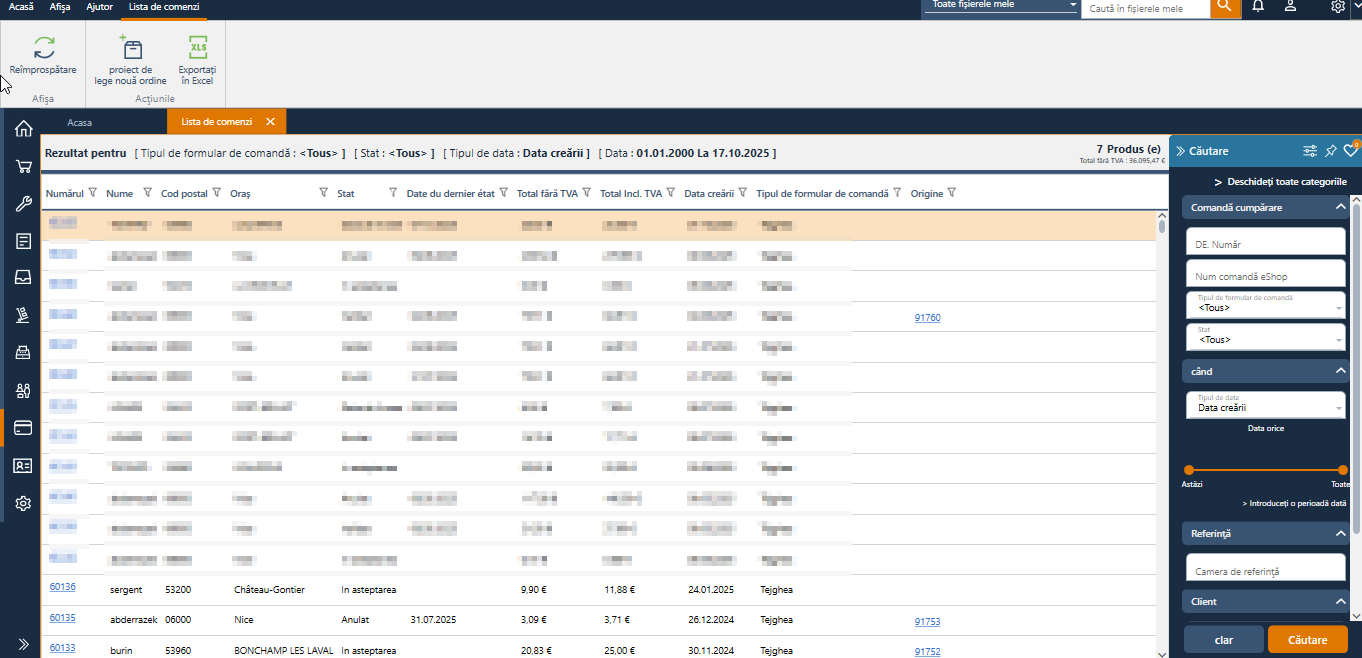Filter the Total fără TVA column
The height and width of the screenshot is (658, 1362).
coord(587,193)
